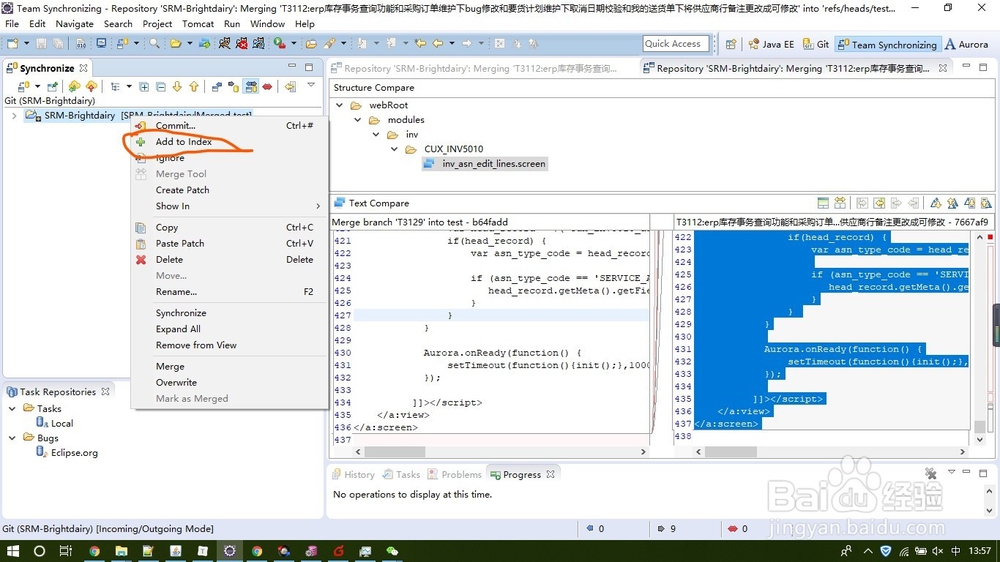Click the Push icon in Synchronize toolbar
The image size is (1000, 562).
tap(91, 86)
